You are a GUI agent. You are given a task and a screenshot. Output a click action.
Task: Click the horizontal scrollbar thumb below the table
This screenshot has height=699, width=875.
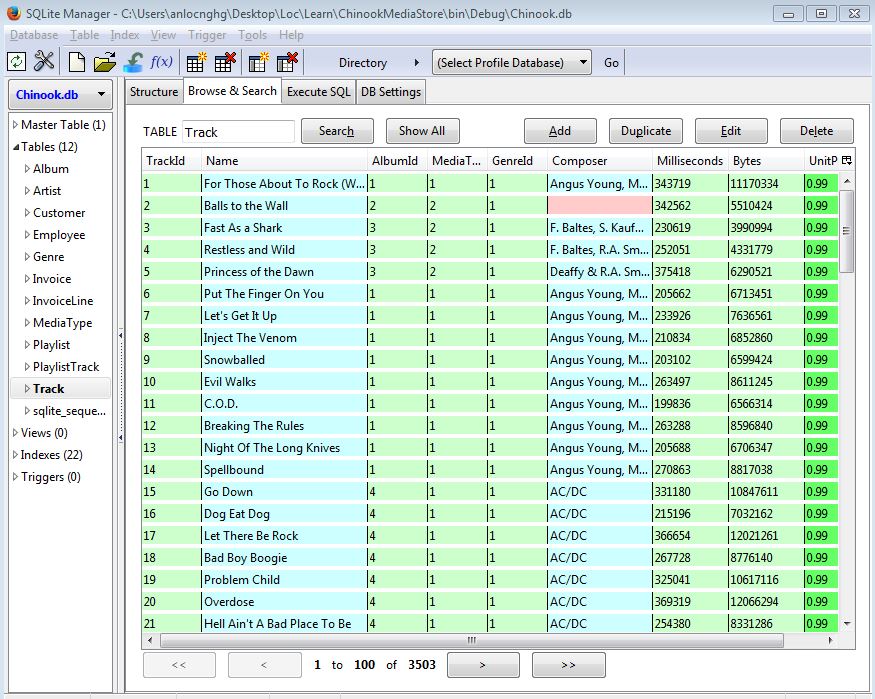(x=472, y=640)
